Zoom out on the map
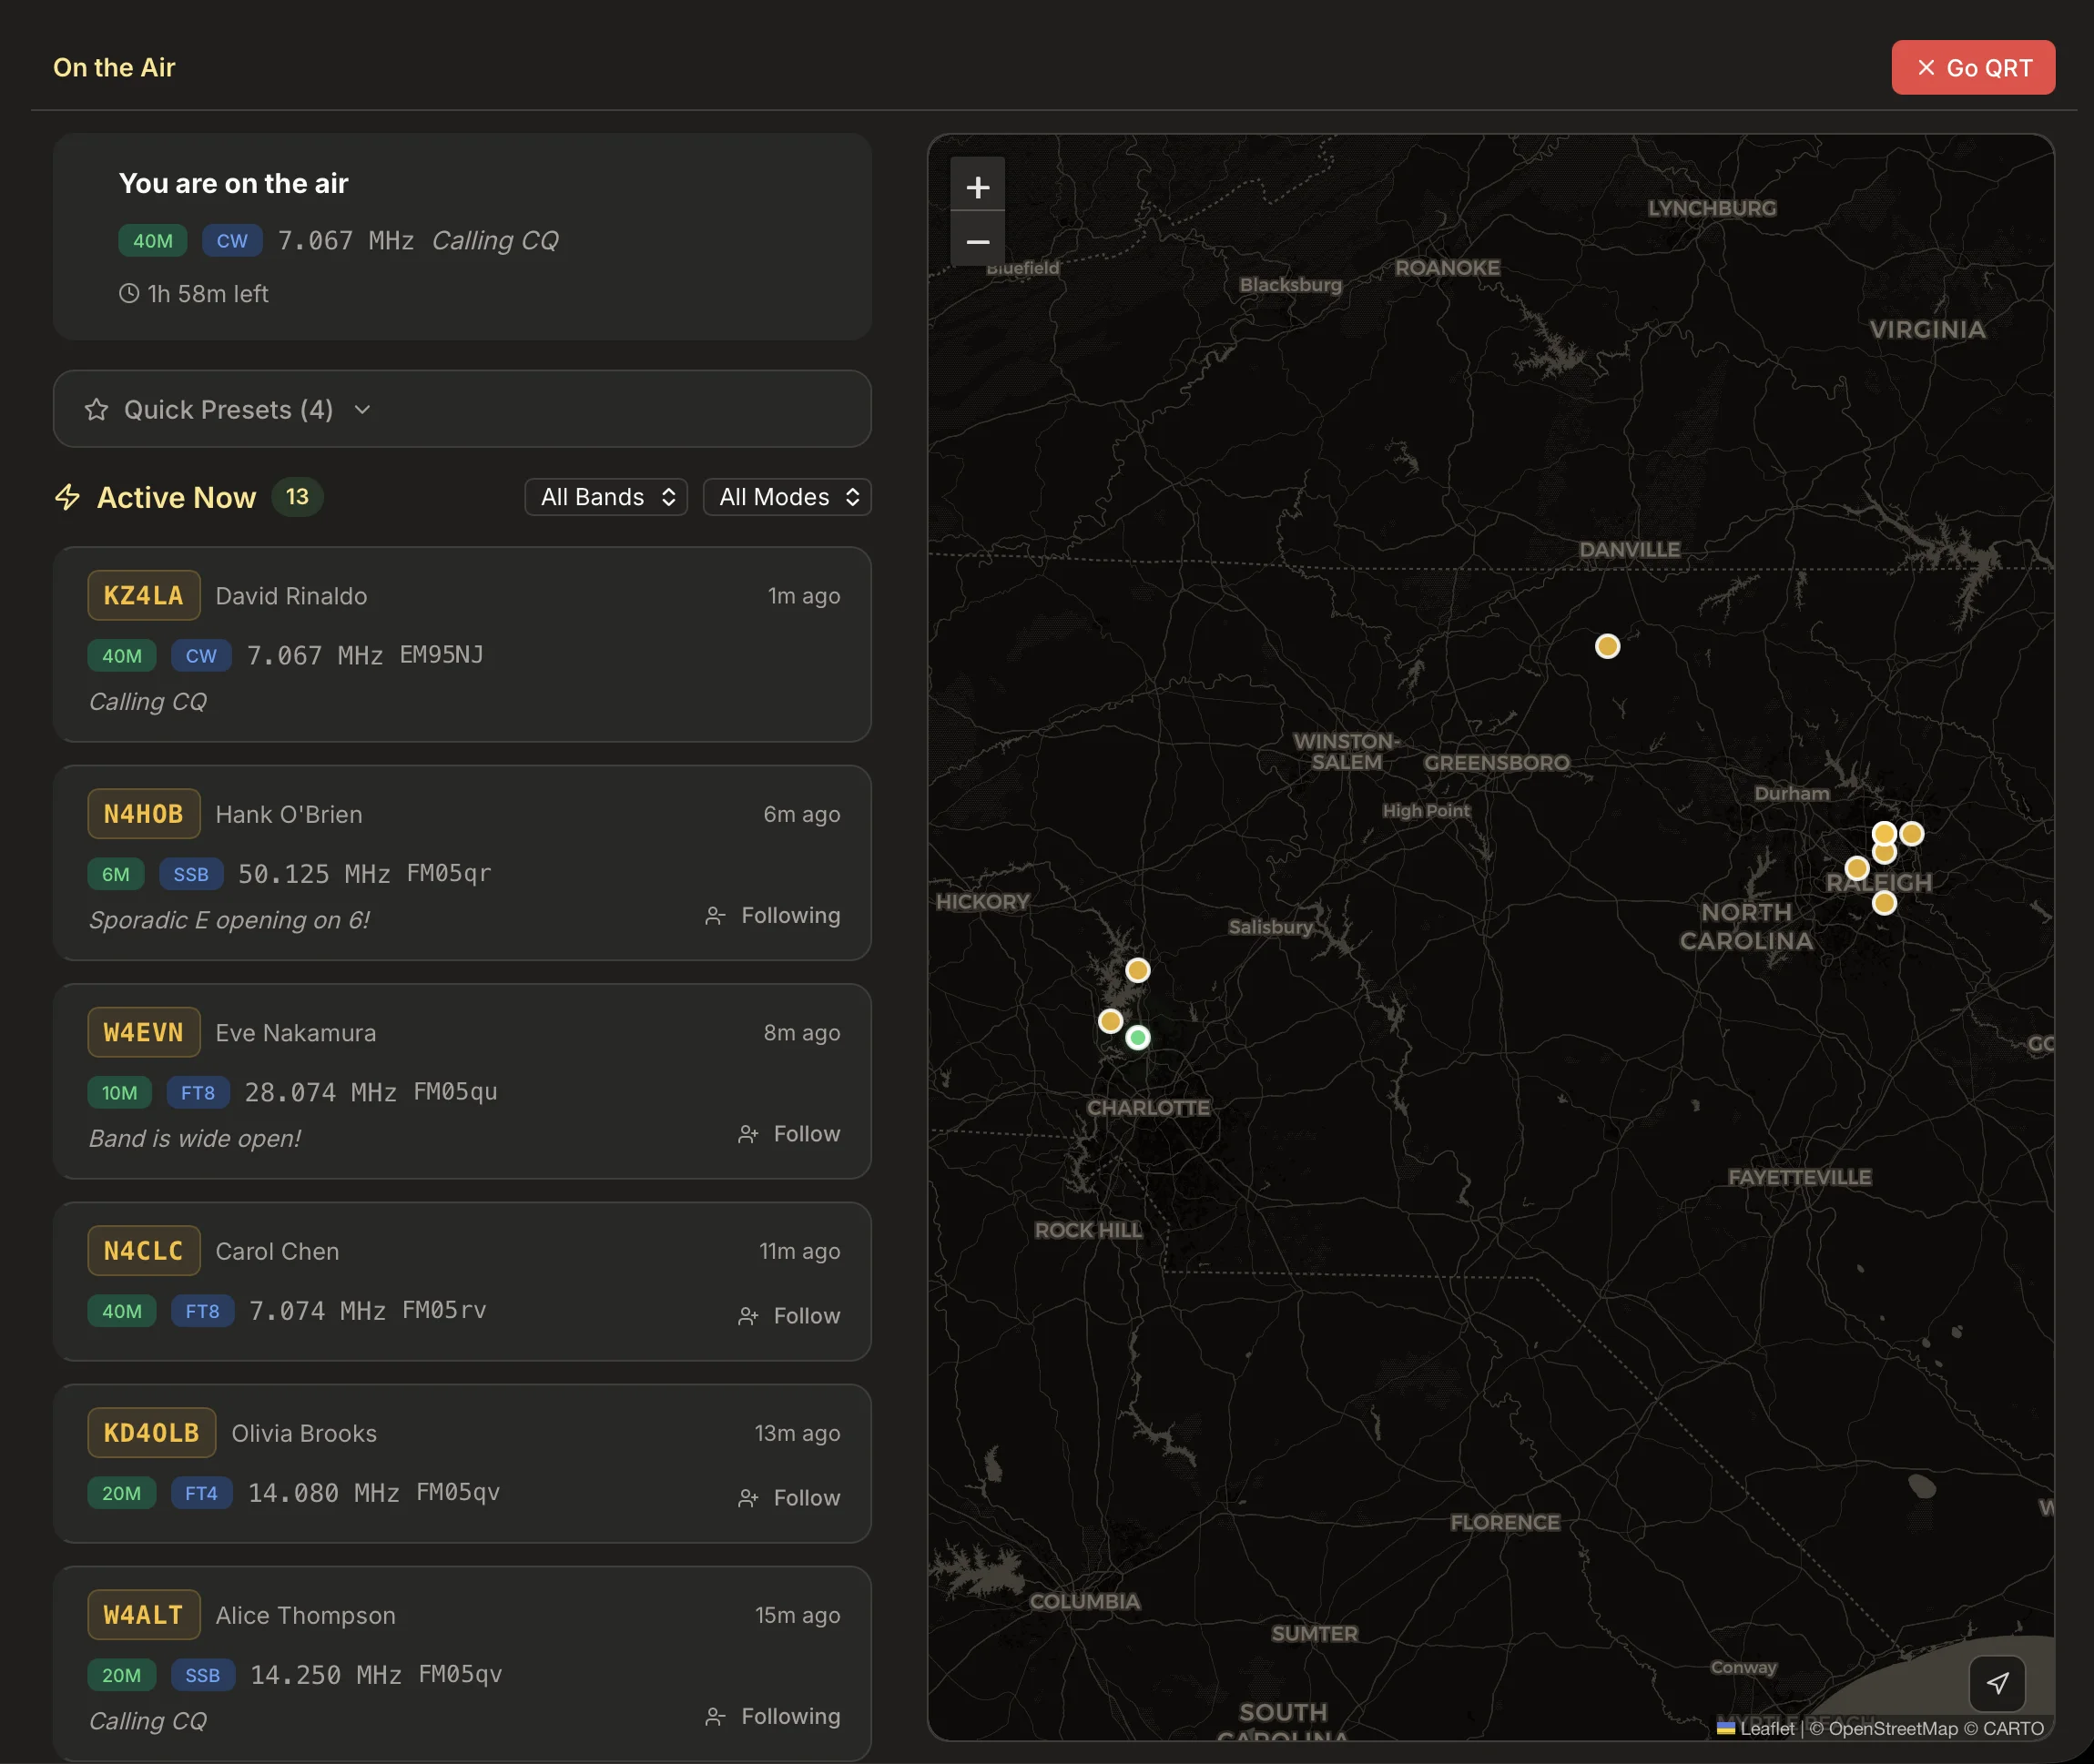Viewport: 2094px width, 1764px height. coord(977,240)
